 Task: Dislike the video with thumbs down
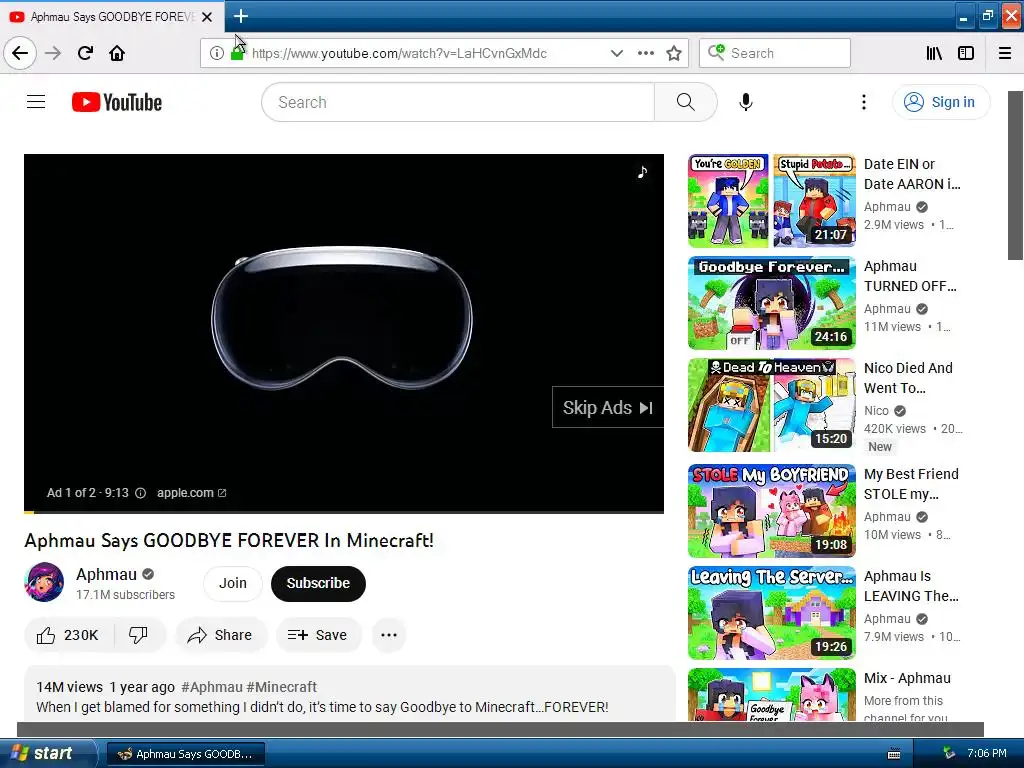pyautogui.click(x=138, y=635)
